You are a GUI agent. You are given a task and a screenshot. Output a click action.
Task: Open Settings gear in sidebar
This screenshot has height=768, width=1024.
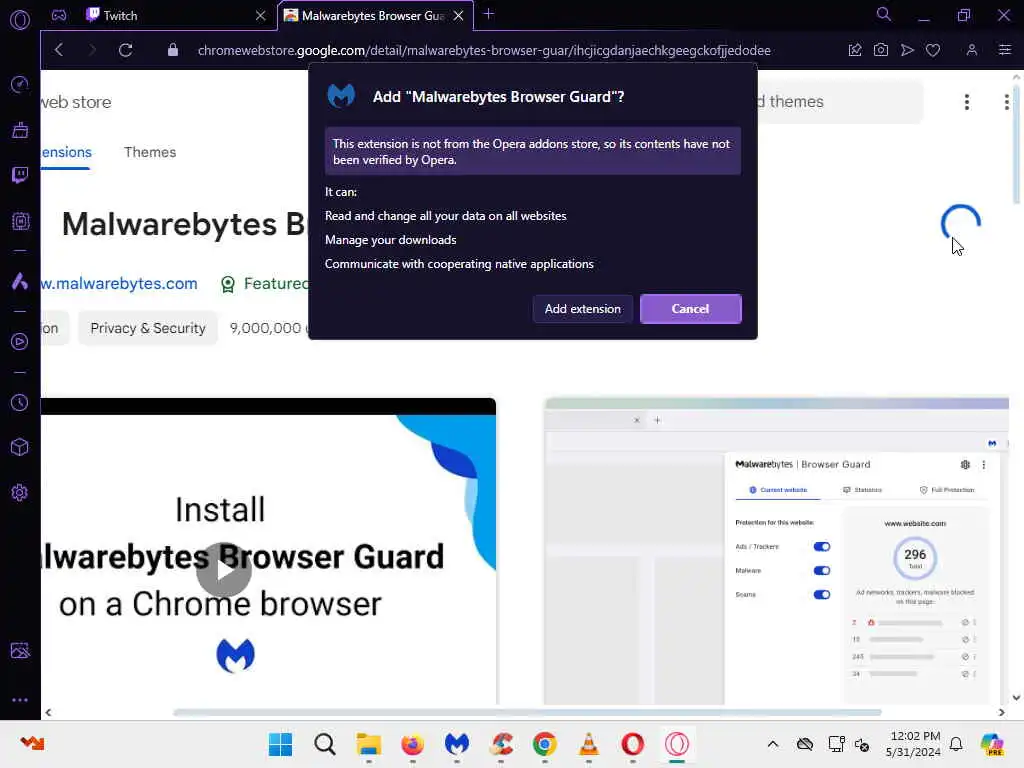point(20,492)
